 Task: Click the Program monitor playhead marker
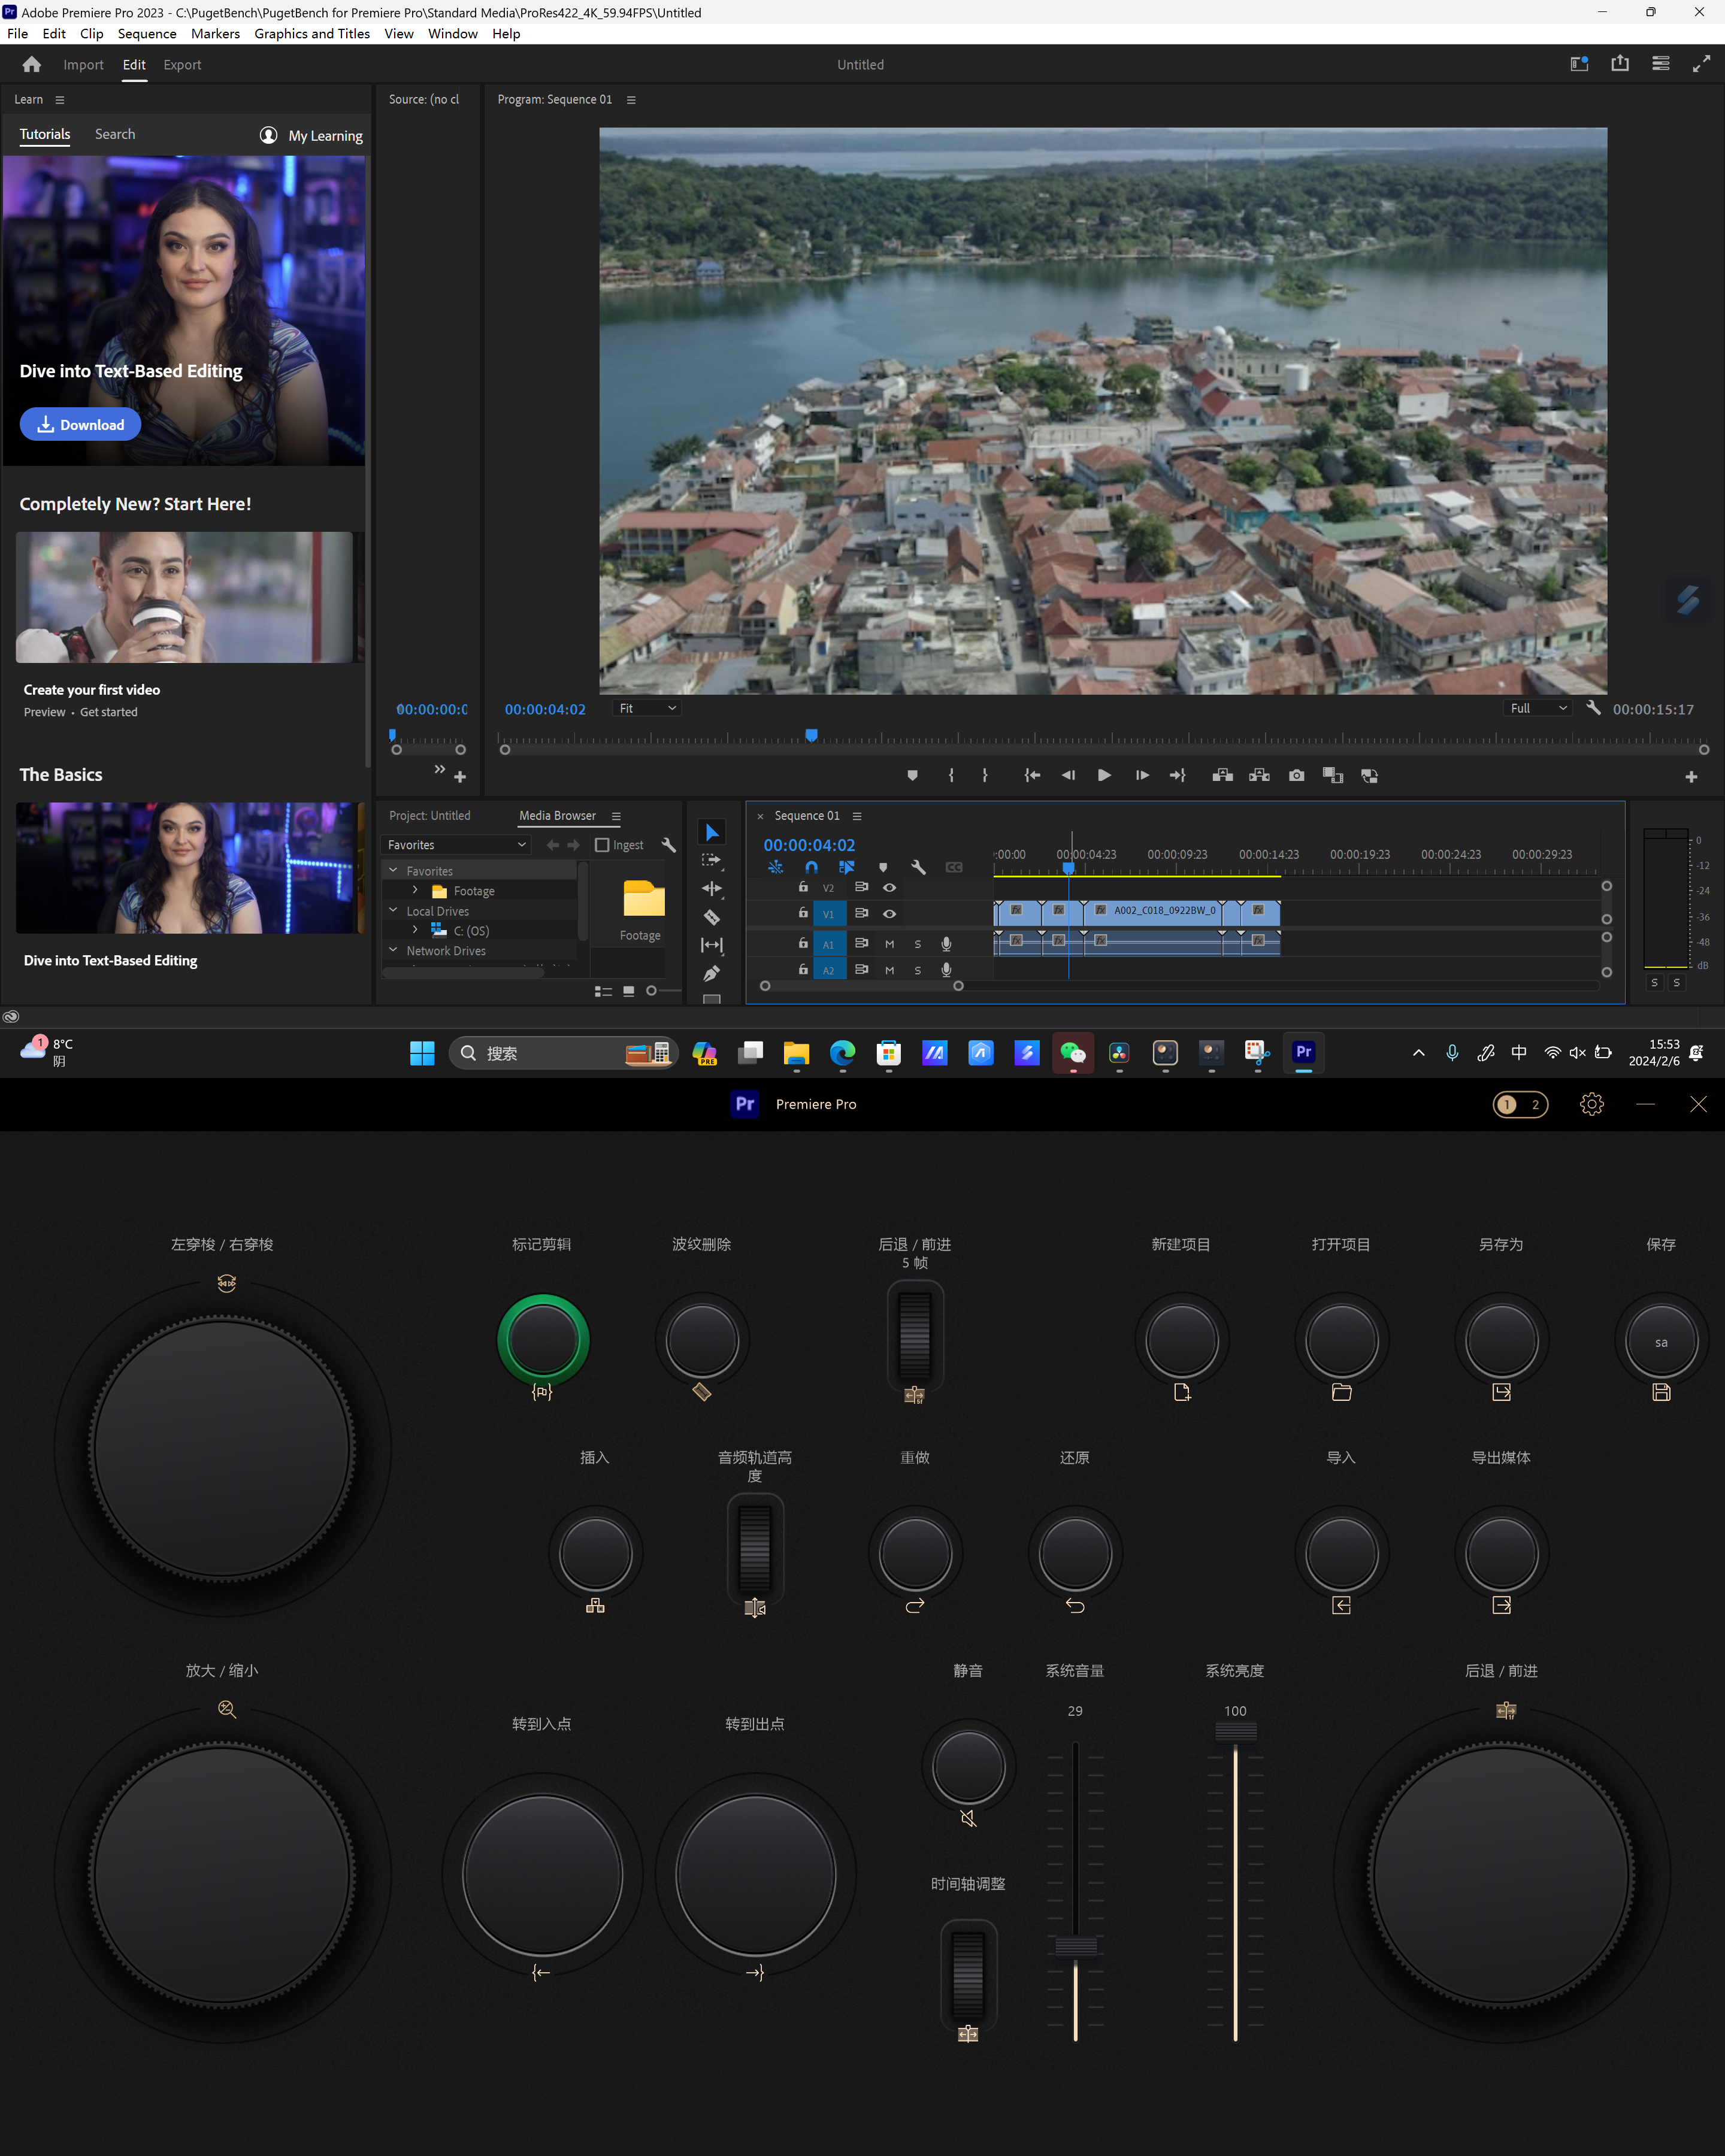click(x=811, y=735)
